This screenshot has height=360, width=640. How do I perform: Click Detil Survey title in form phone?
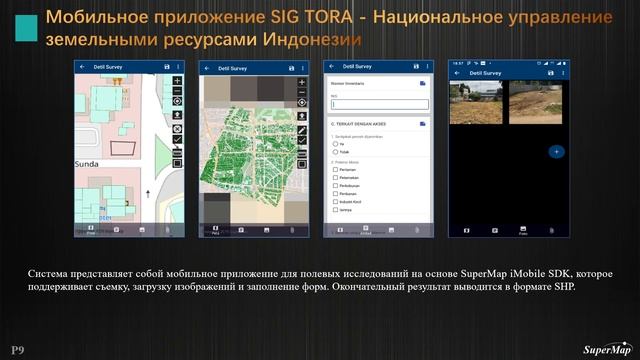pyautogui.click(x=357, y=66)
